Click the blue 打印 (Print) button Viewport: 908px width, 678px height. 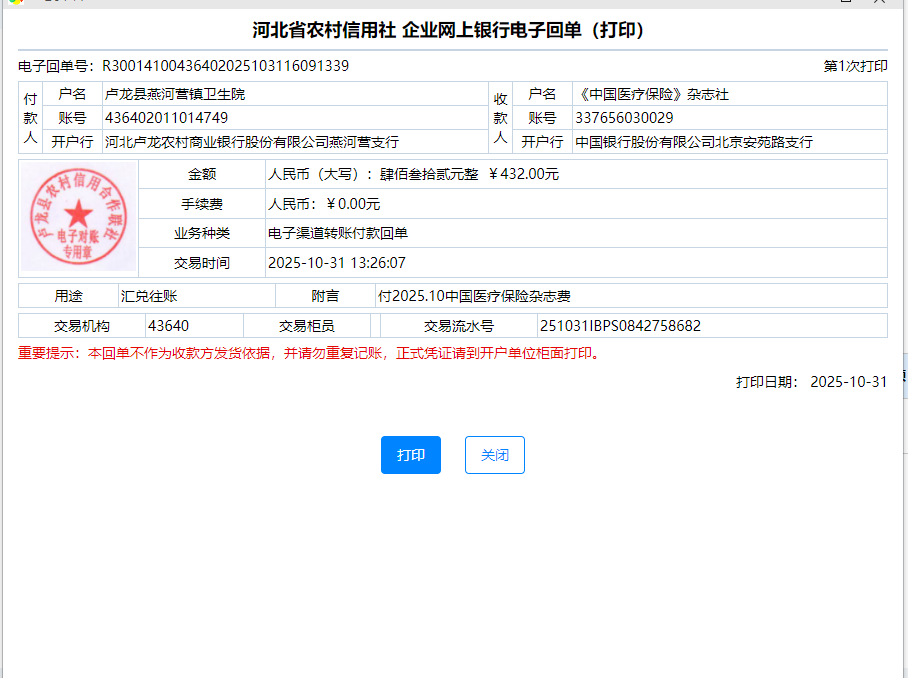click(411, 455)
